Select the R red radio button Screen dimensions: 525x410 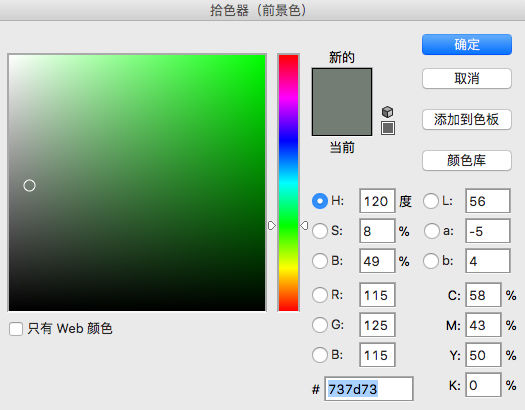pos(319,295)
